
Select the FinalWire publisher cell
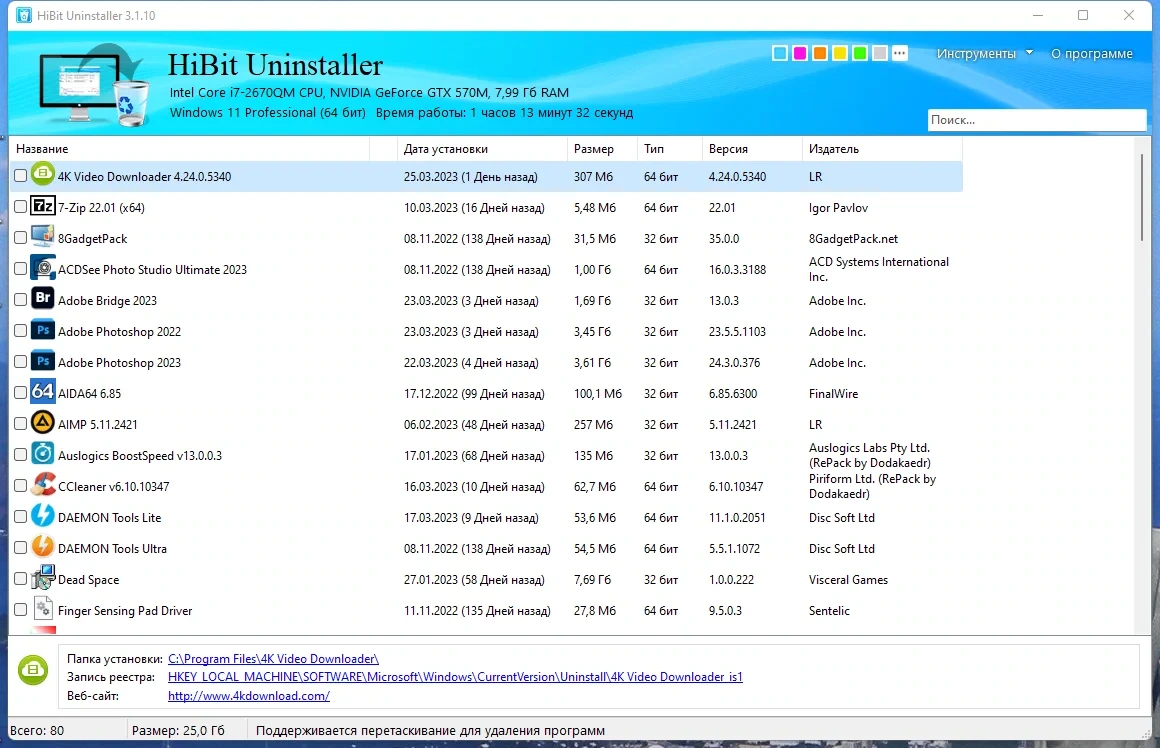(x=833, y=394)
